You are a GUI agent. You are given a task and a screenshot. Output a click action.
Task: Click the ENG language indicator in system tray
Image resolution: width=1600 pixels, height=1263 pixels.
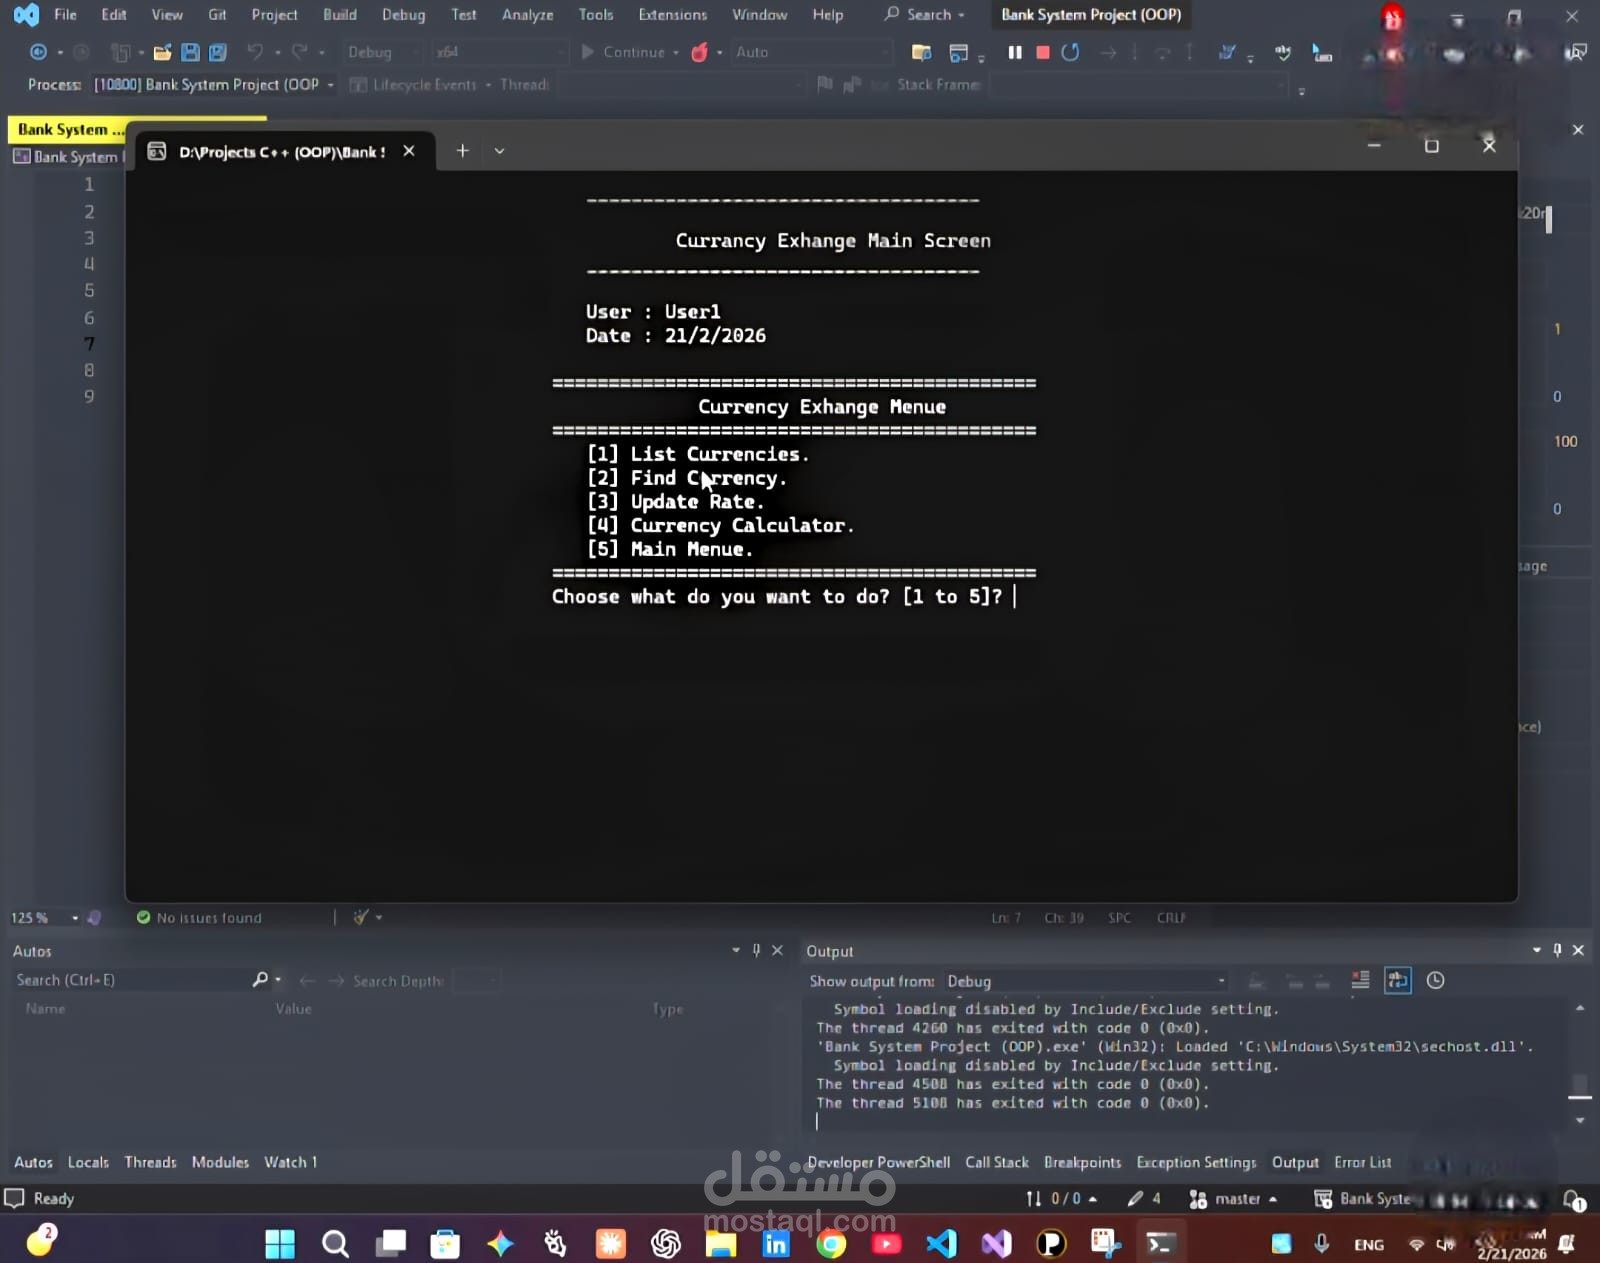1369,1244
